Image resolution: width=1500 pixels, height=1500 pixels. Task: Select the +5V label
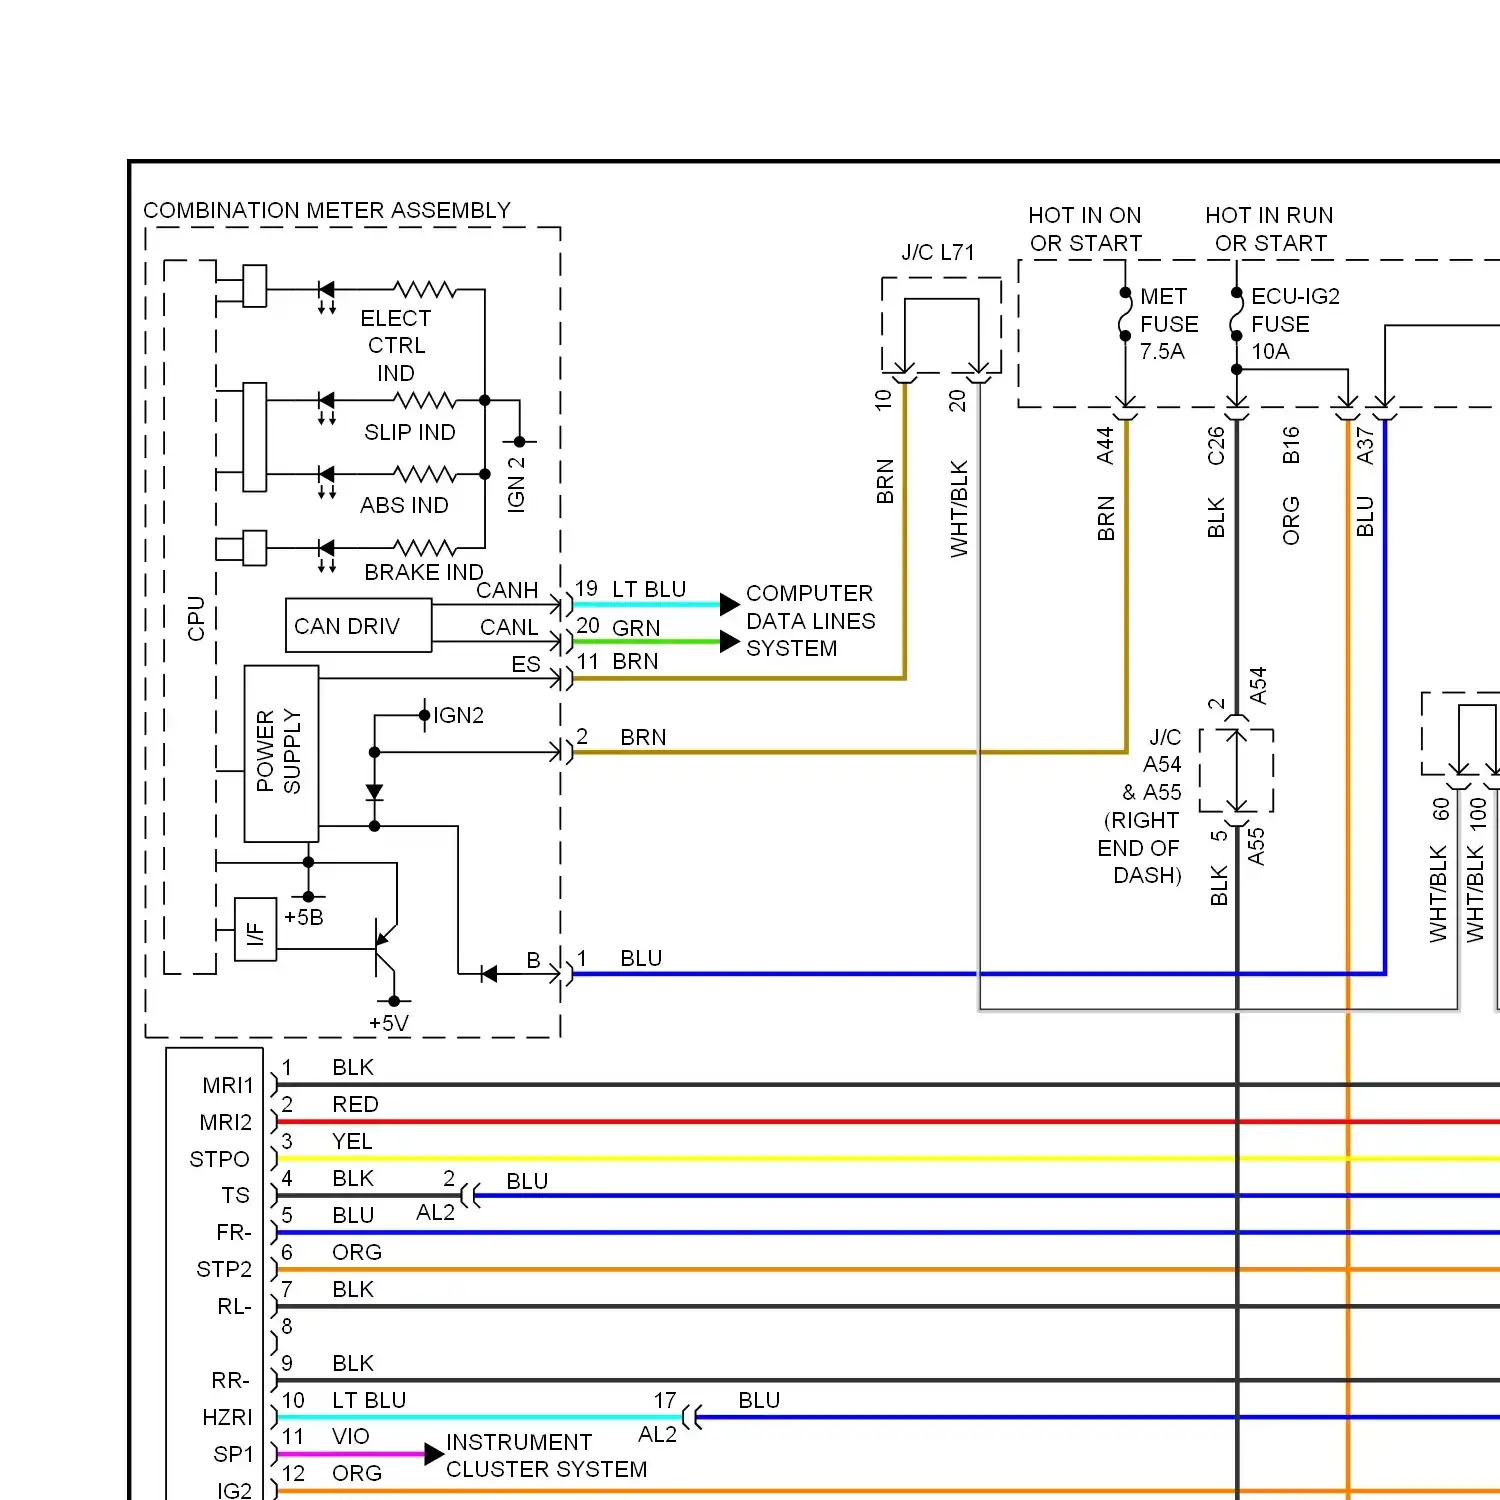coord(389,1023)
